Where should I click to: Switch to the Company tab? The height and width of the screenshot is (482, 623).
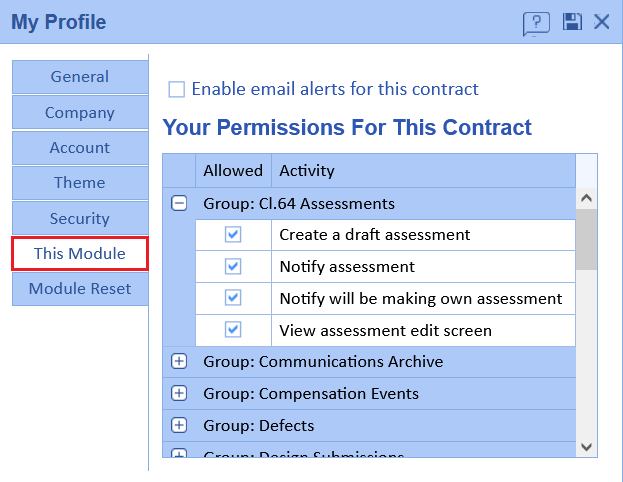(x=80, y=113)
